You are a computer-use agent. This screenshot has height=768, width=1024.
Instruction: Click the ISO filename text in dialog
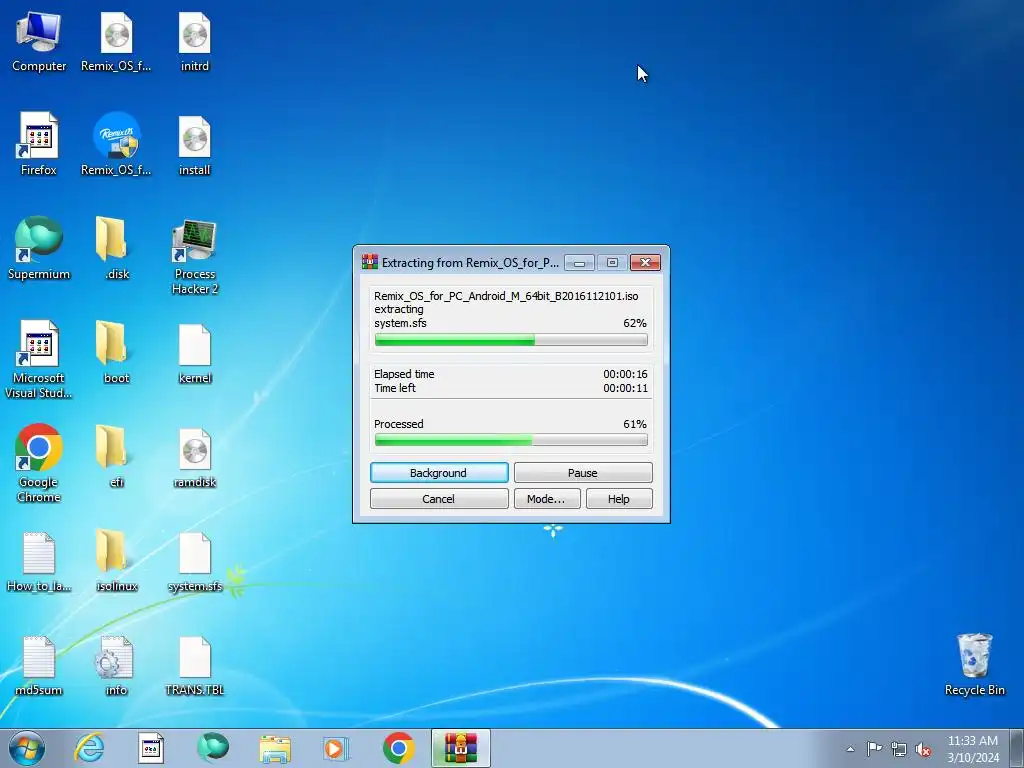tap(506, 296)
